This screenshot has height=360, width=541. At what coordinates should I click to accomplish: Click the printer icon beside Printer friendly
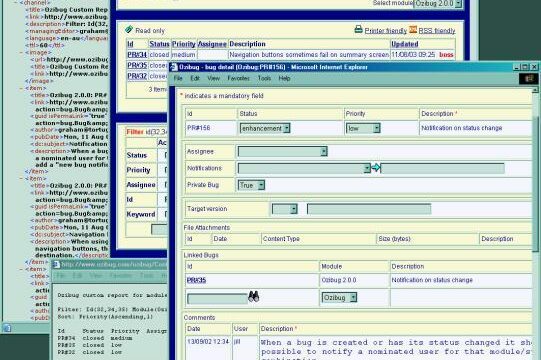tap(358, 30)
